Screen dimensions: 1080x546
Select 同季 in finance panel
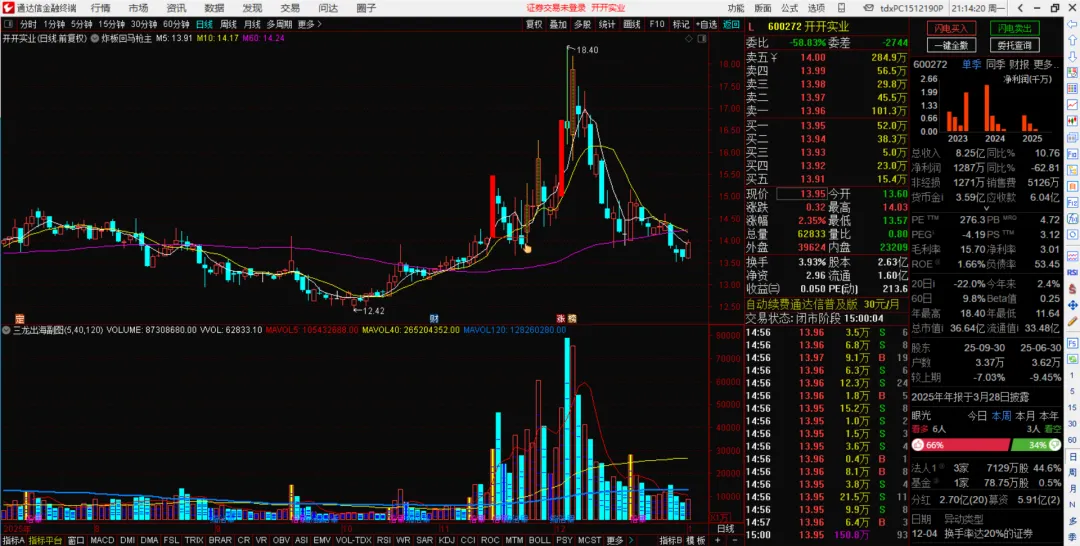coord(995,64)
